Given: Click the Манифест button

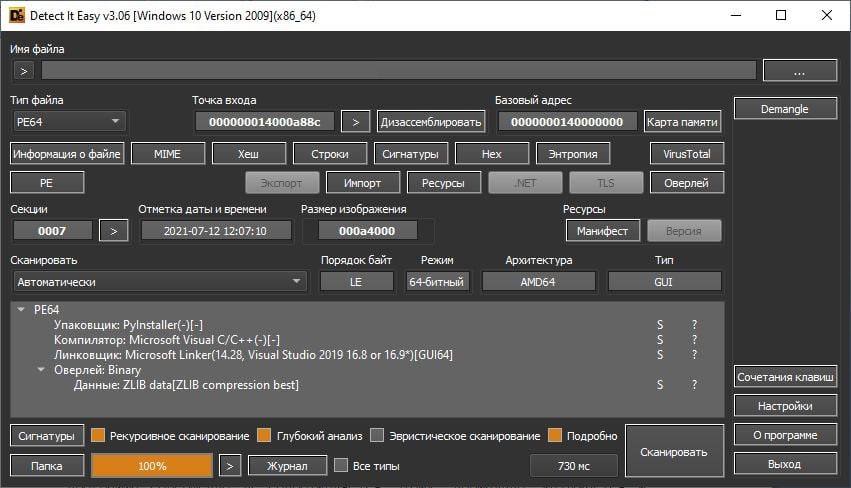Looking at the screenshot, I should pyautogui.click(x=602, y=231).
